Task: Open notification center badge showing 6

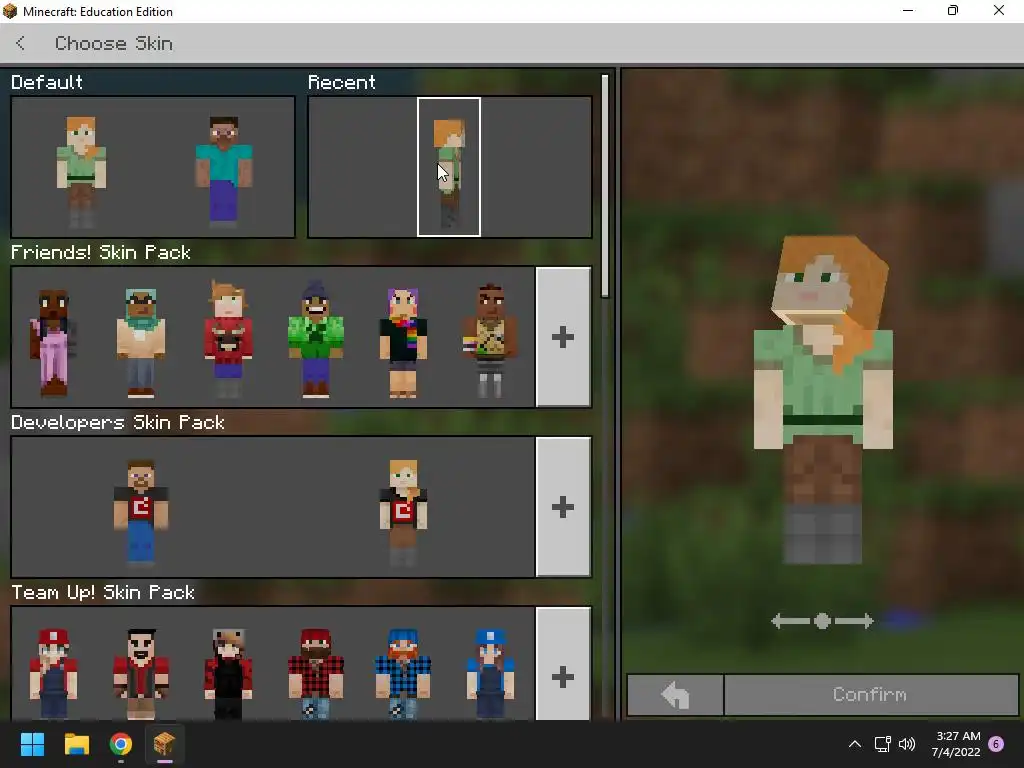Action: pos(996,744)
